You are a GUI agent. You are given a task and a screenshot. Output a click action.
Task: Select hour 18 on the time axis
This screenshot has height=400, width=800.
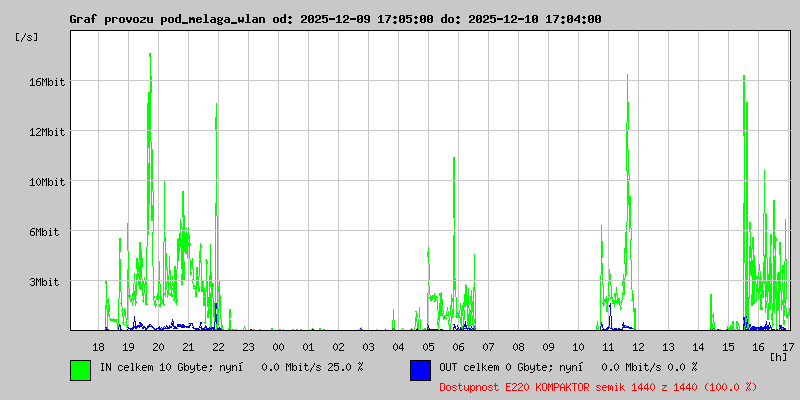(98, 346)
